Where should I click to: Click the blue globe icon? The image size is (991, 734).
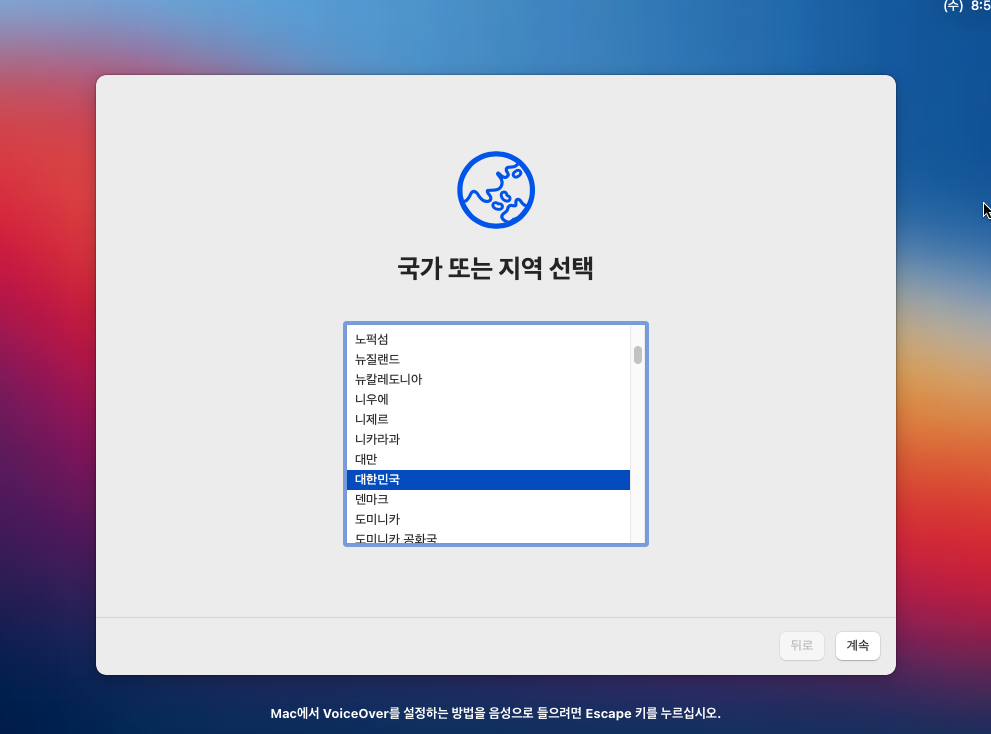[496, 190]
